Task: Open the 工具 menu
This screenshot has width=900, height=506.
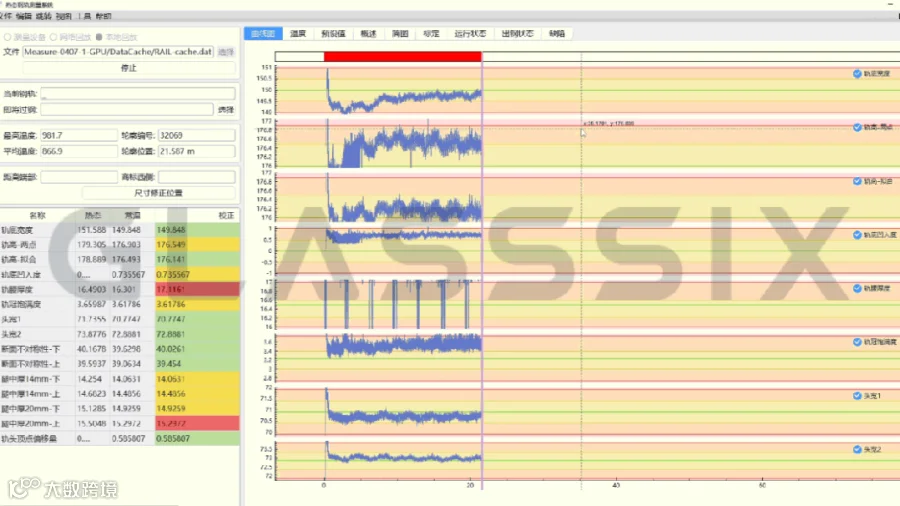Action: coord(84,16)
